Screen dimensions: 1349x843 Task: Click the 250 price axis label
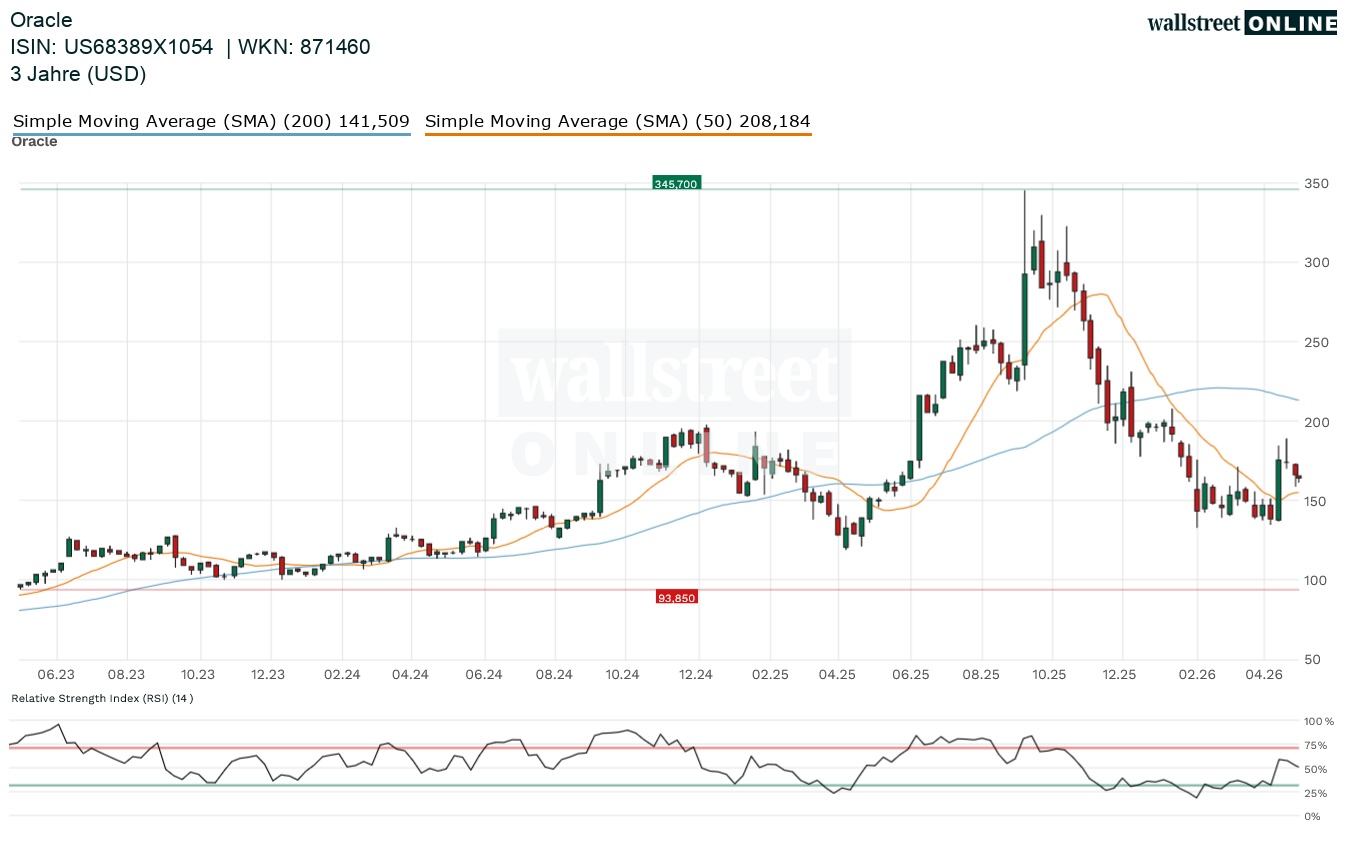pyautogui.click(x=1315, y=343)
